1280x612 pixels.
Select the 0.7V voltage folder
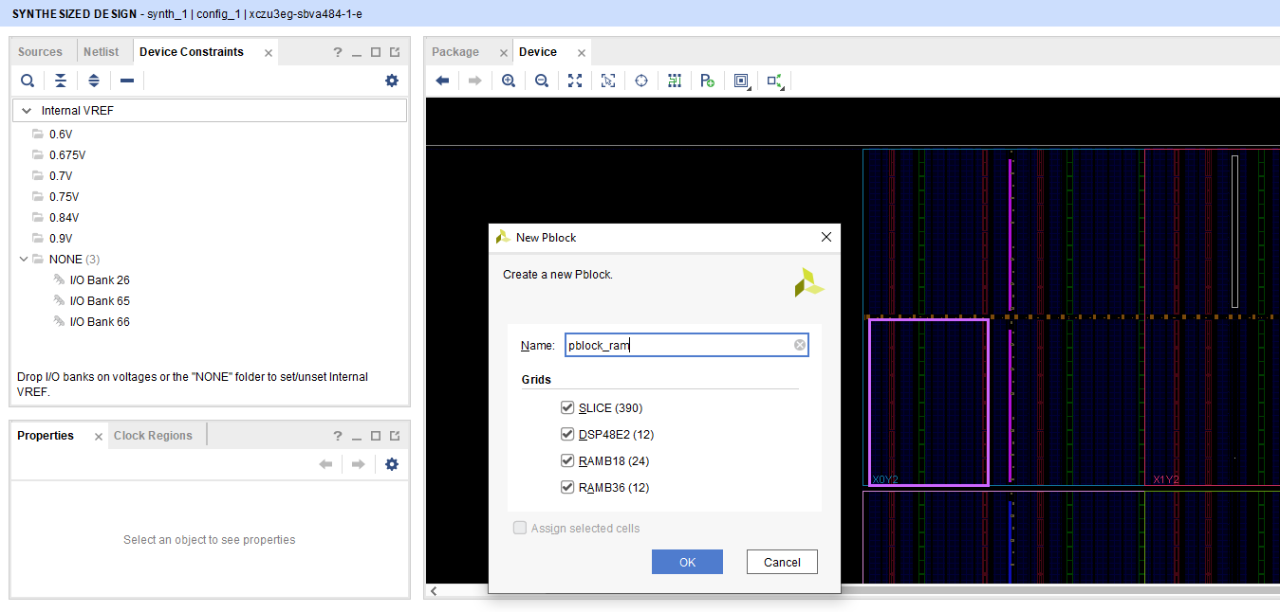click(61, 176)
